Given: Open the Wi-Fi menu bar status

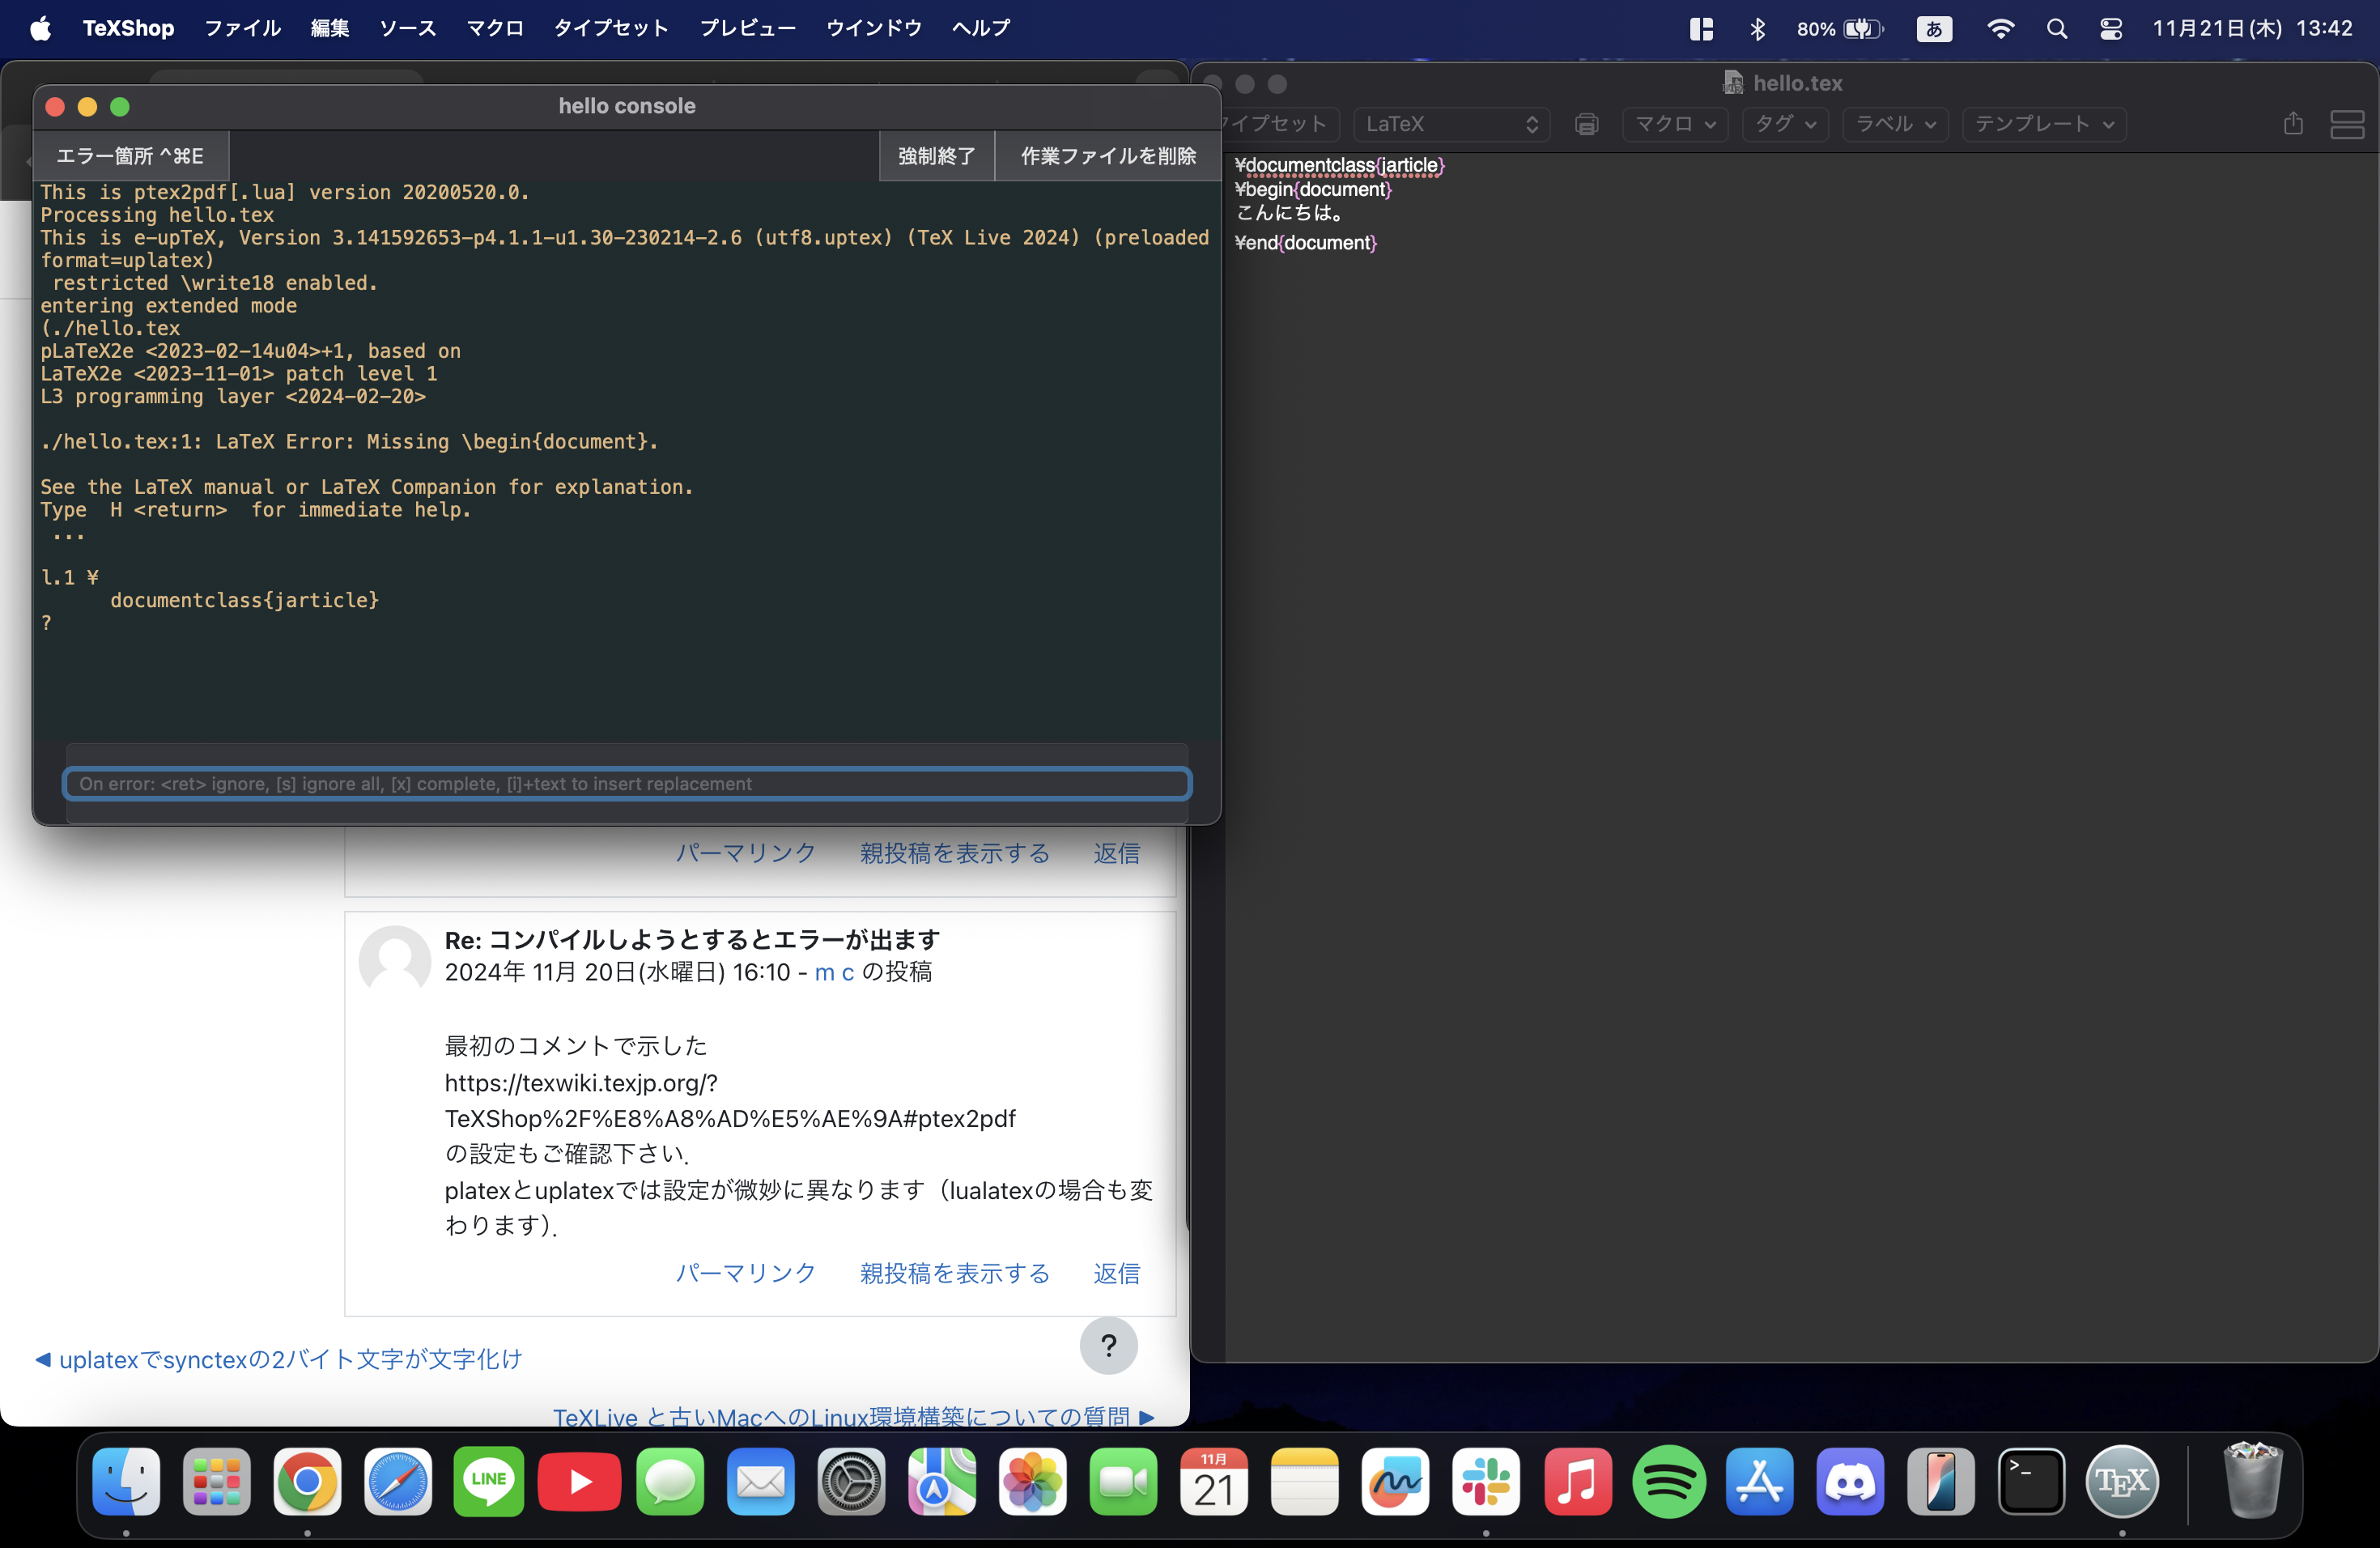Looking at the screenshot, I should [x=2000, y=28].
